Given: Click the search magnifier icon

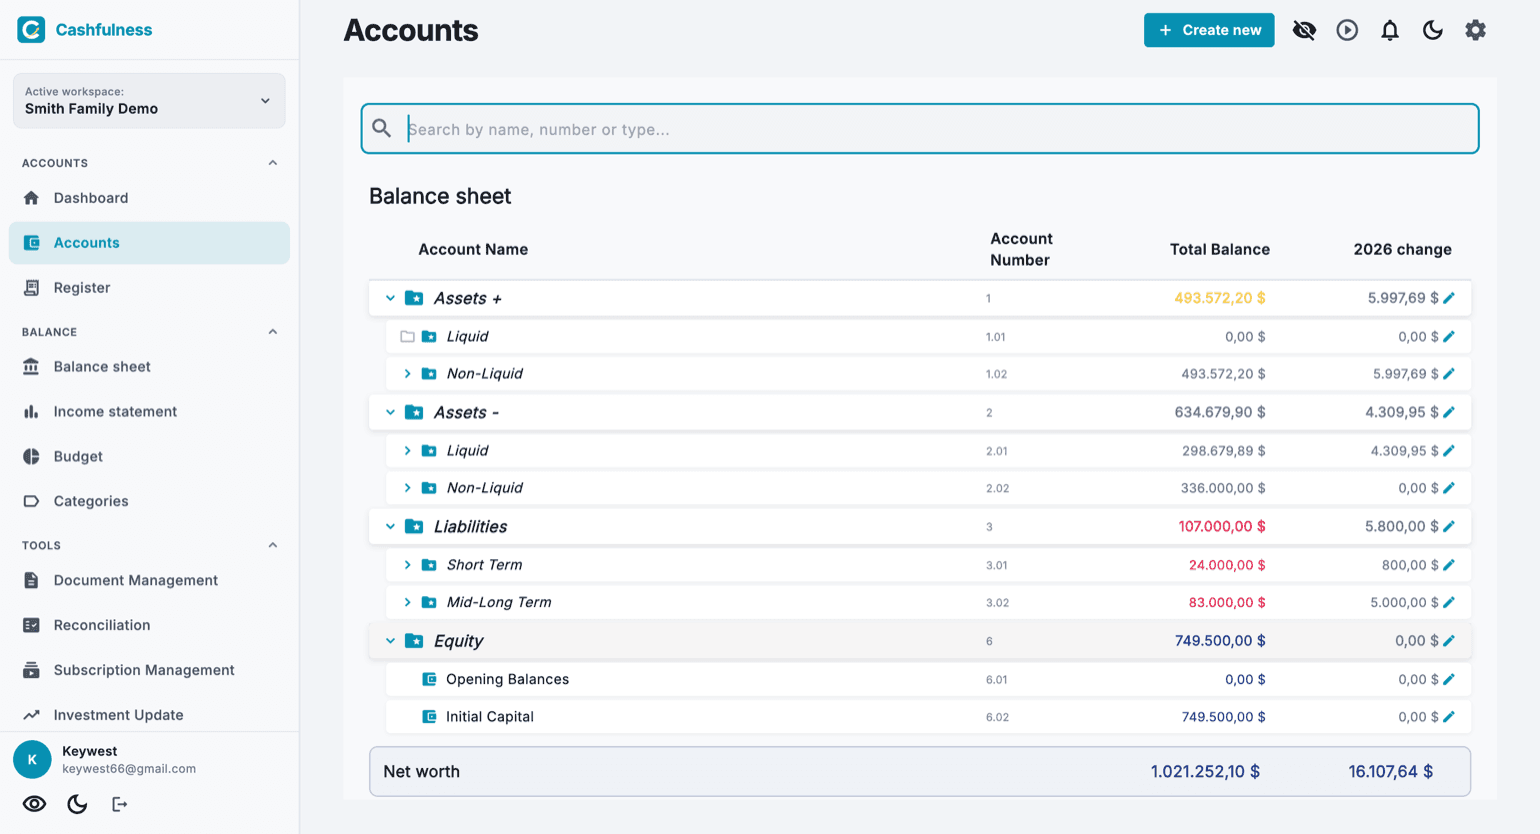Looking at the screenshot, I should pyautogui.click(x=382, y=129).
